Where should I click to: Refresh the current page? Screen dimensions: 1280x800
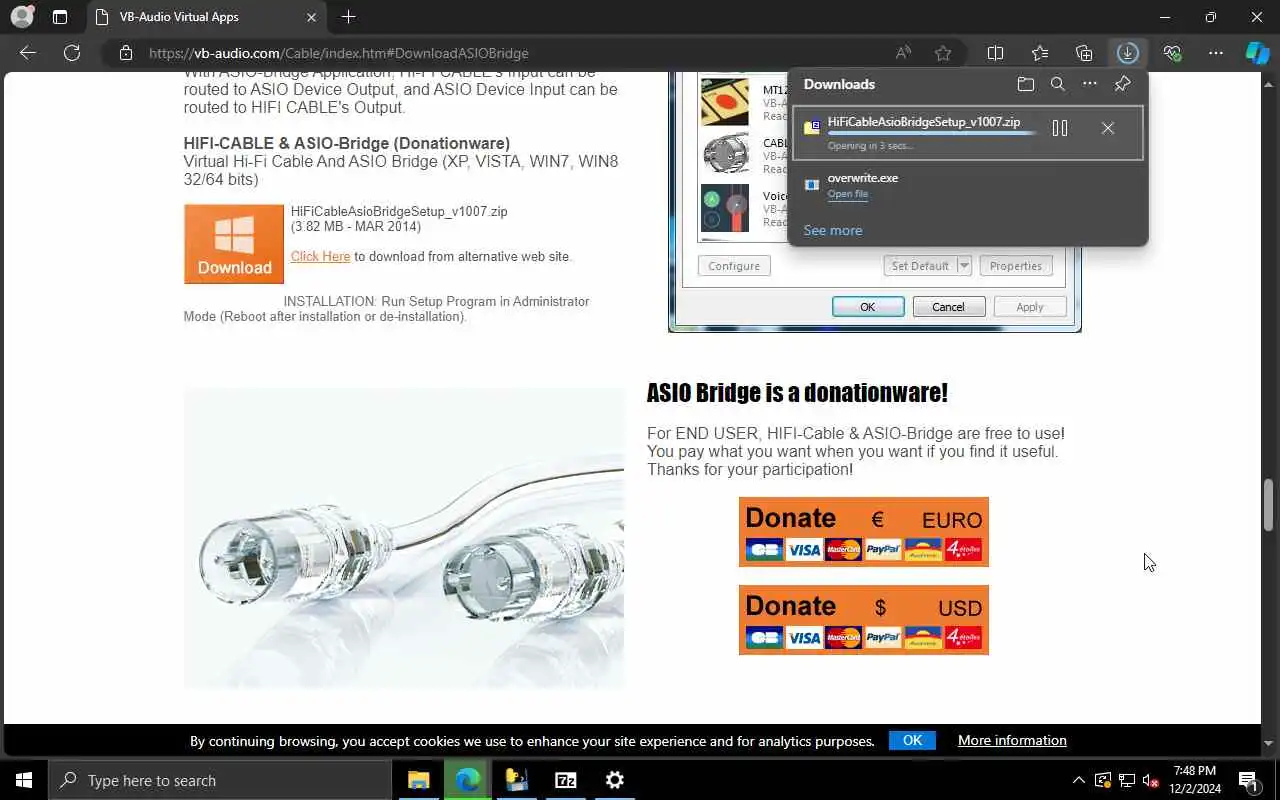tap(72, 53)
